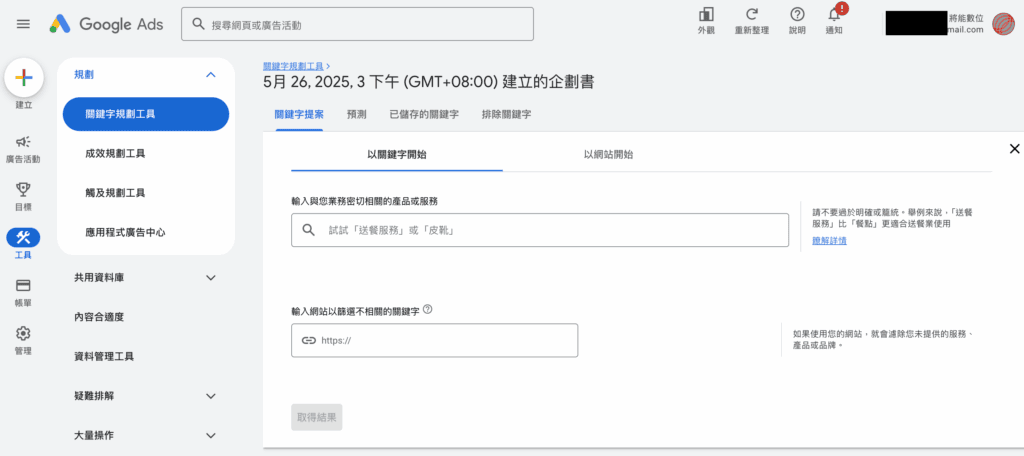Click the plan title 建立的企劃書
This screenshot has height=456, width=1024.
[428, 83]
